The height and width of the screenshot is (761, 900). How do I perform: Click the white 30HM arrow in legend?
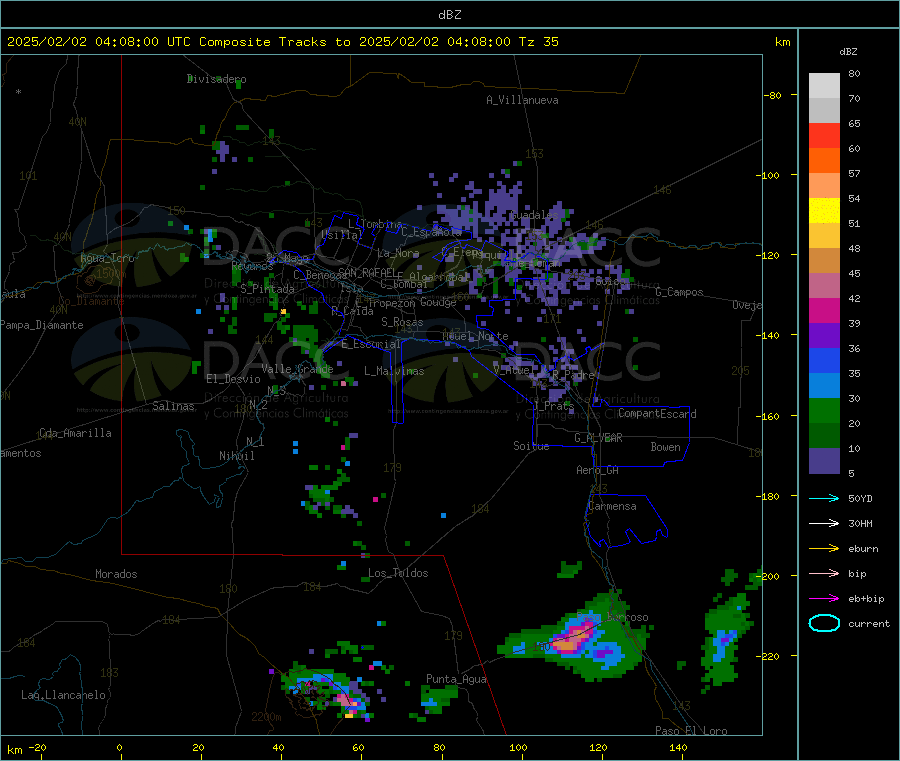tap(824, 523)
